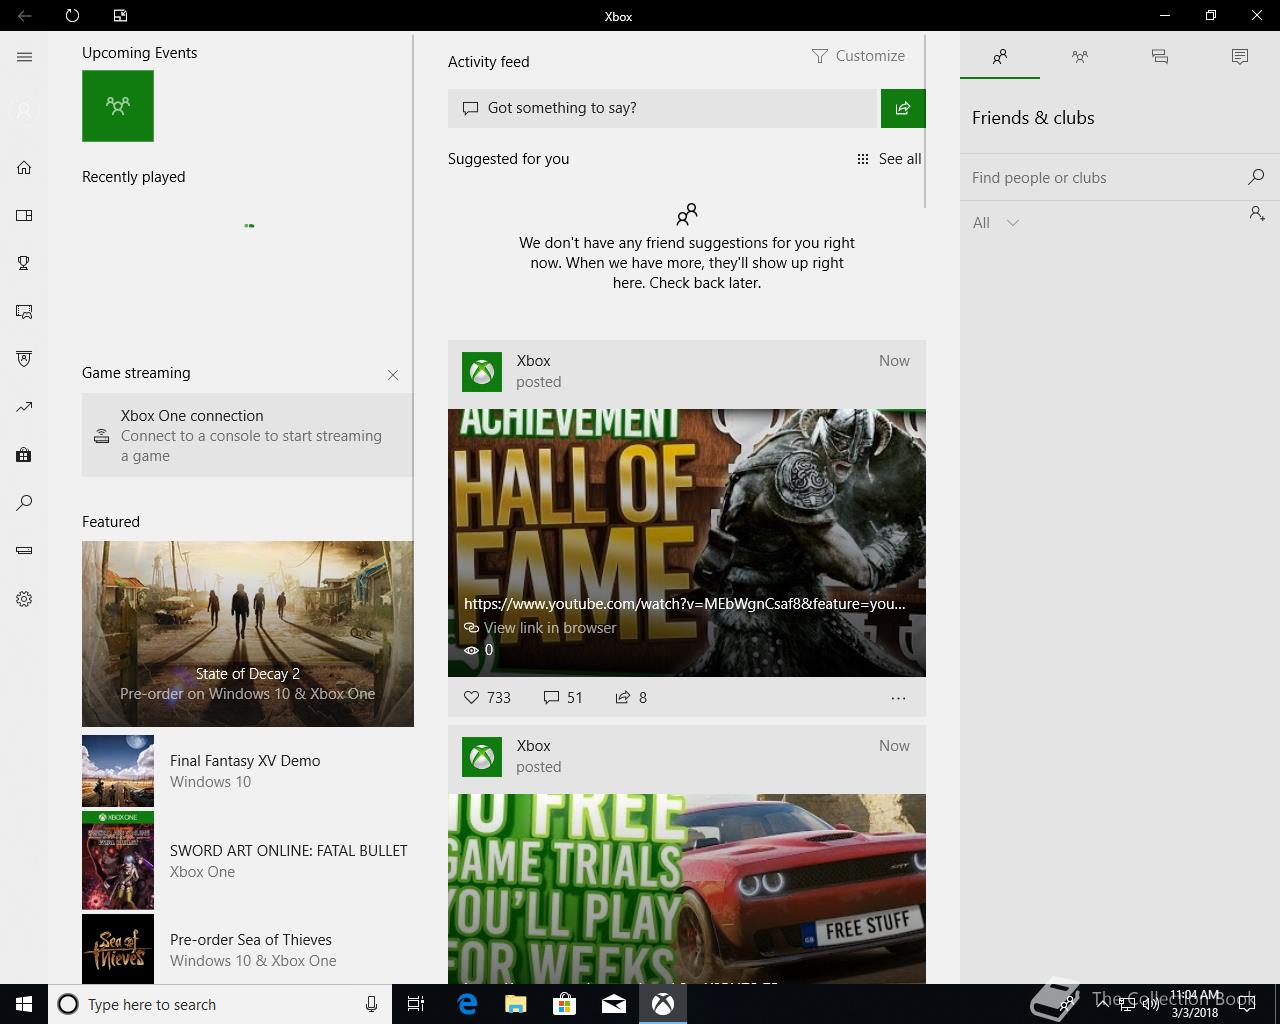Open Task View on the taskbar

(416, 1004)
